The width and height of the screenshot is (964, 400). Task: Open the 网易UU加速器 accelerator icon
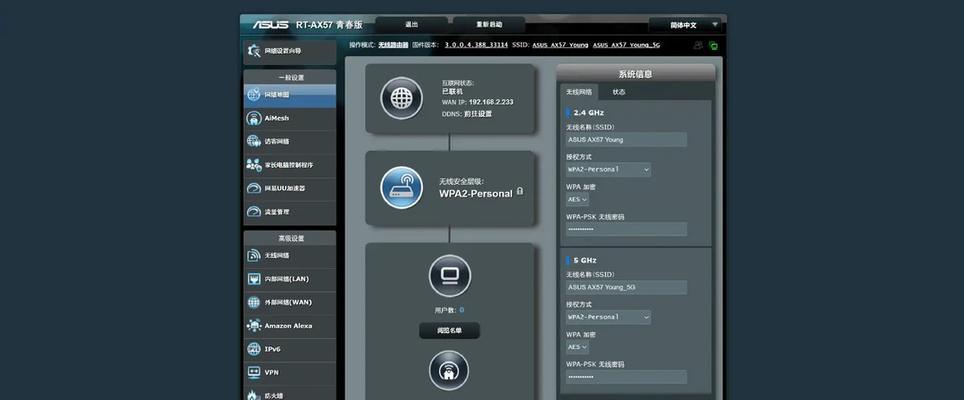254,188
